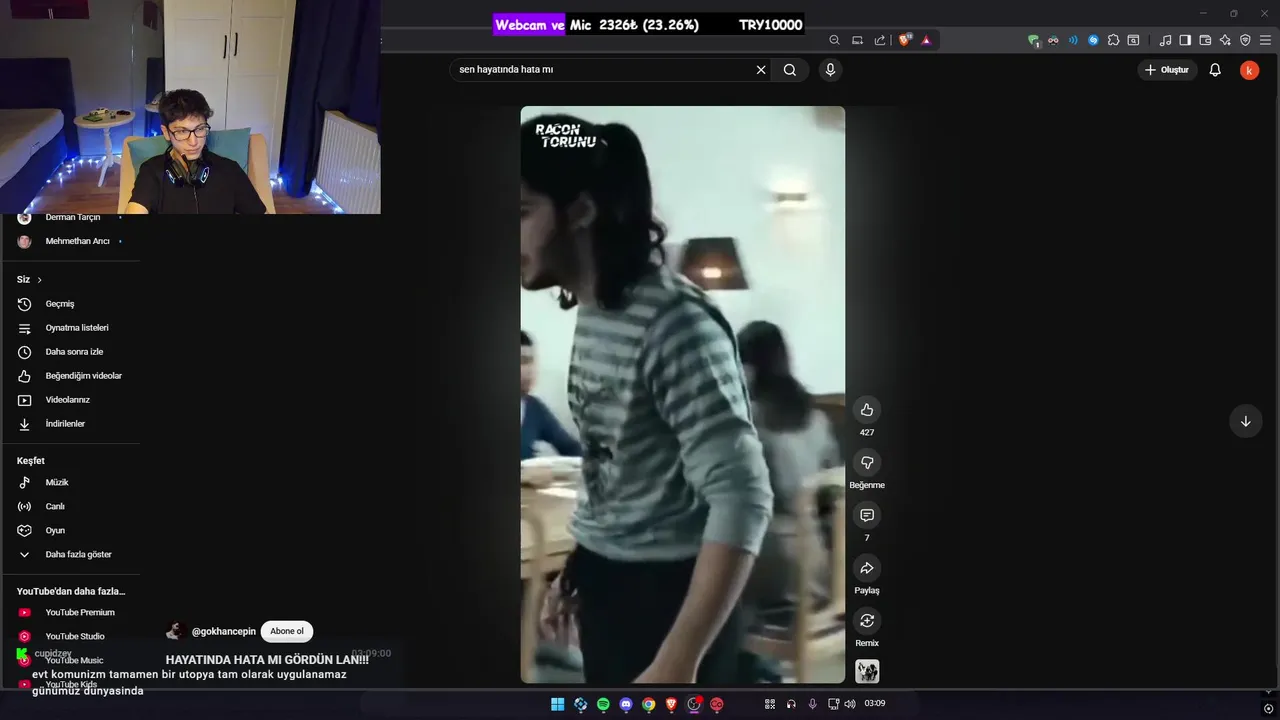Open the Brave VPN shield icon

coord(1245,40)
